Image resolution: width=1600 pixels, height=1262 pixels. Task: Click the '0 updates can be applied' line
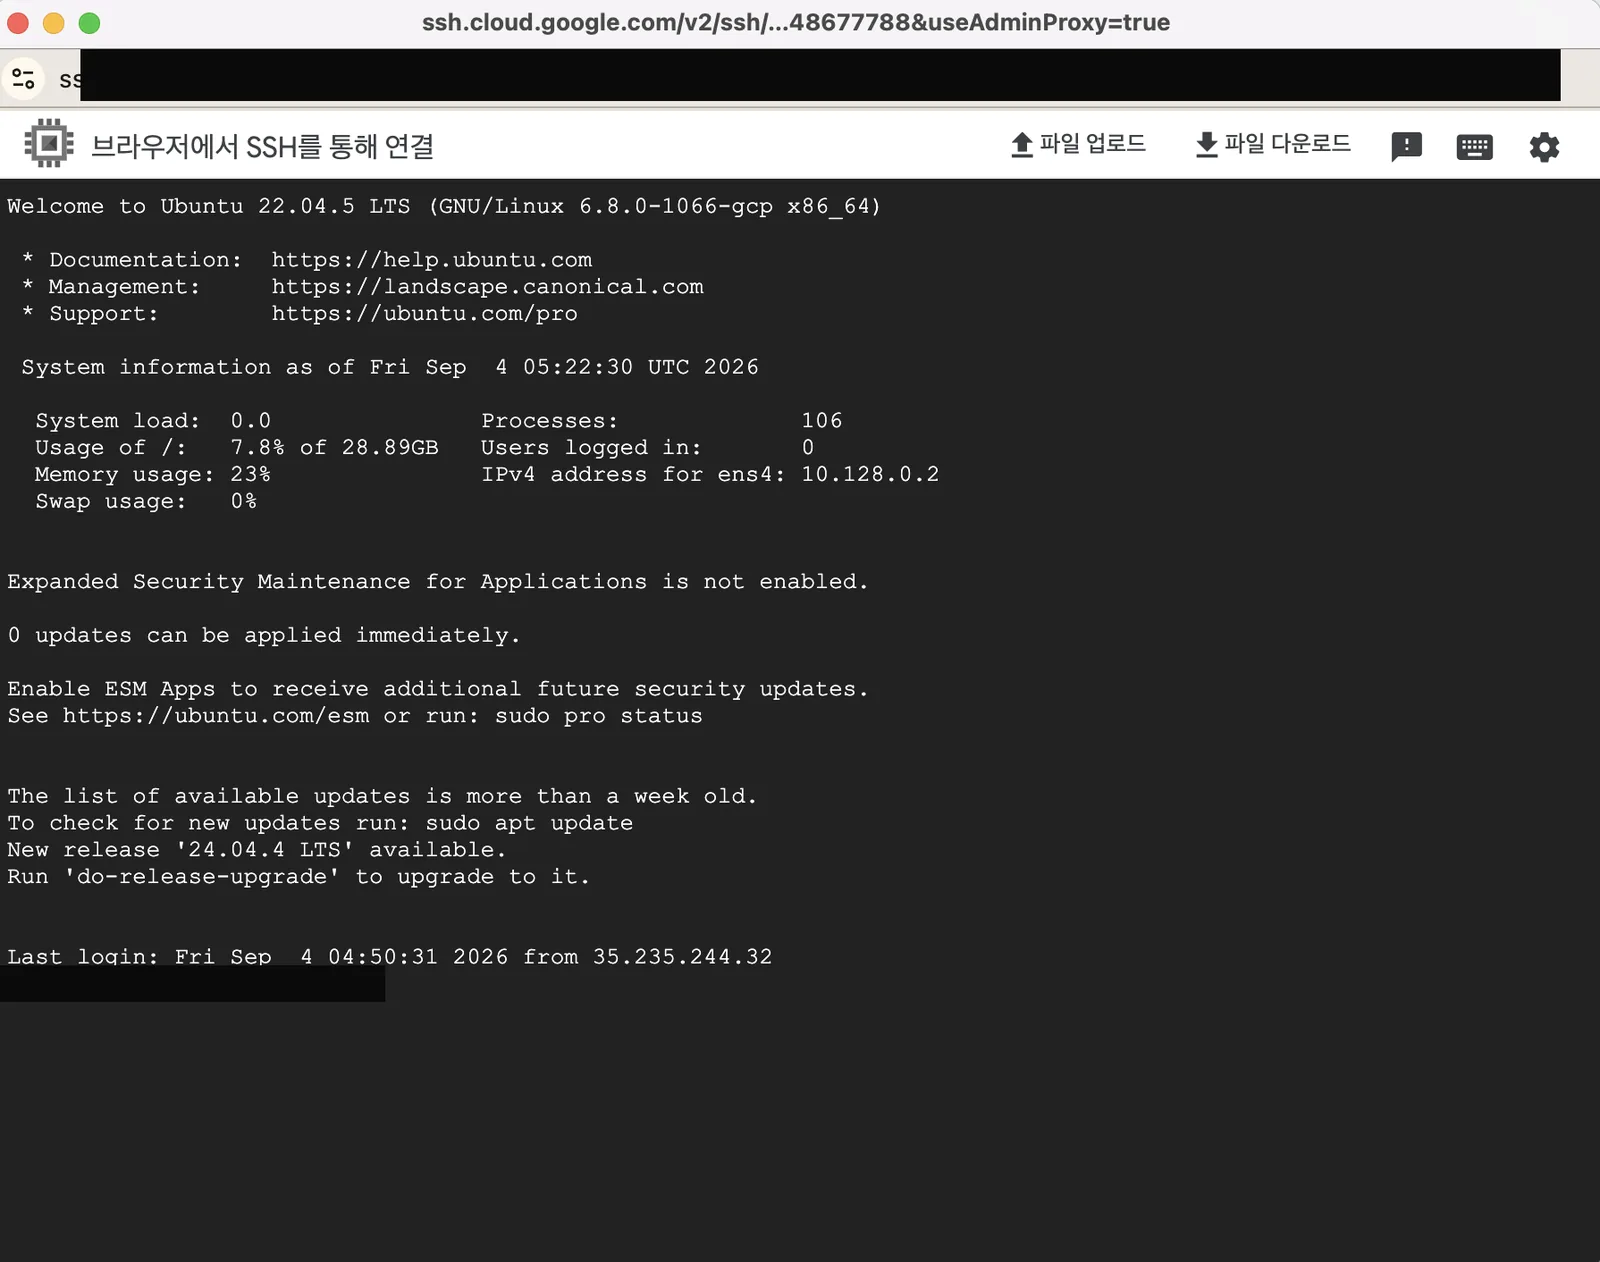(x=264, y=636)
